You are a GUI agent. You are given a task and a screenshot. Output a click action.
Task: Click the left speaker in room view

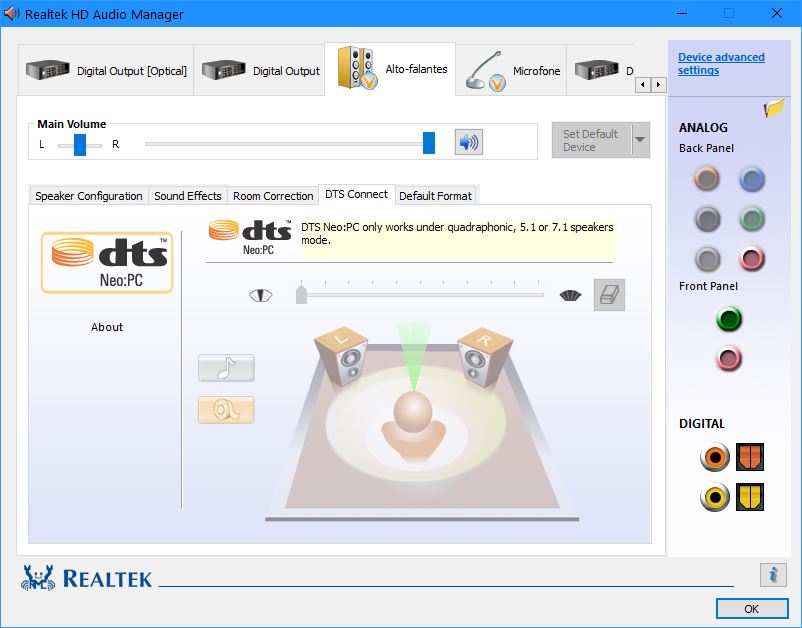point(341,356)
